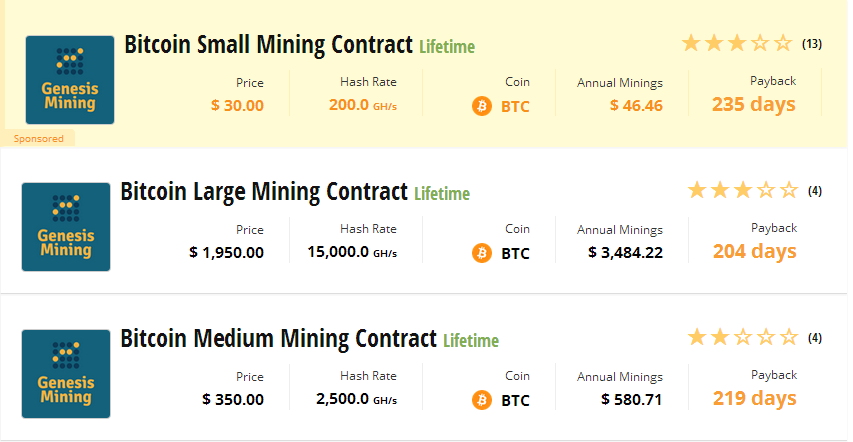The image size is (853, 442).
Task: Open Bitcoin Medium Mining Contract title
Action: tap(278, 339)
